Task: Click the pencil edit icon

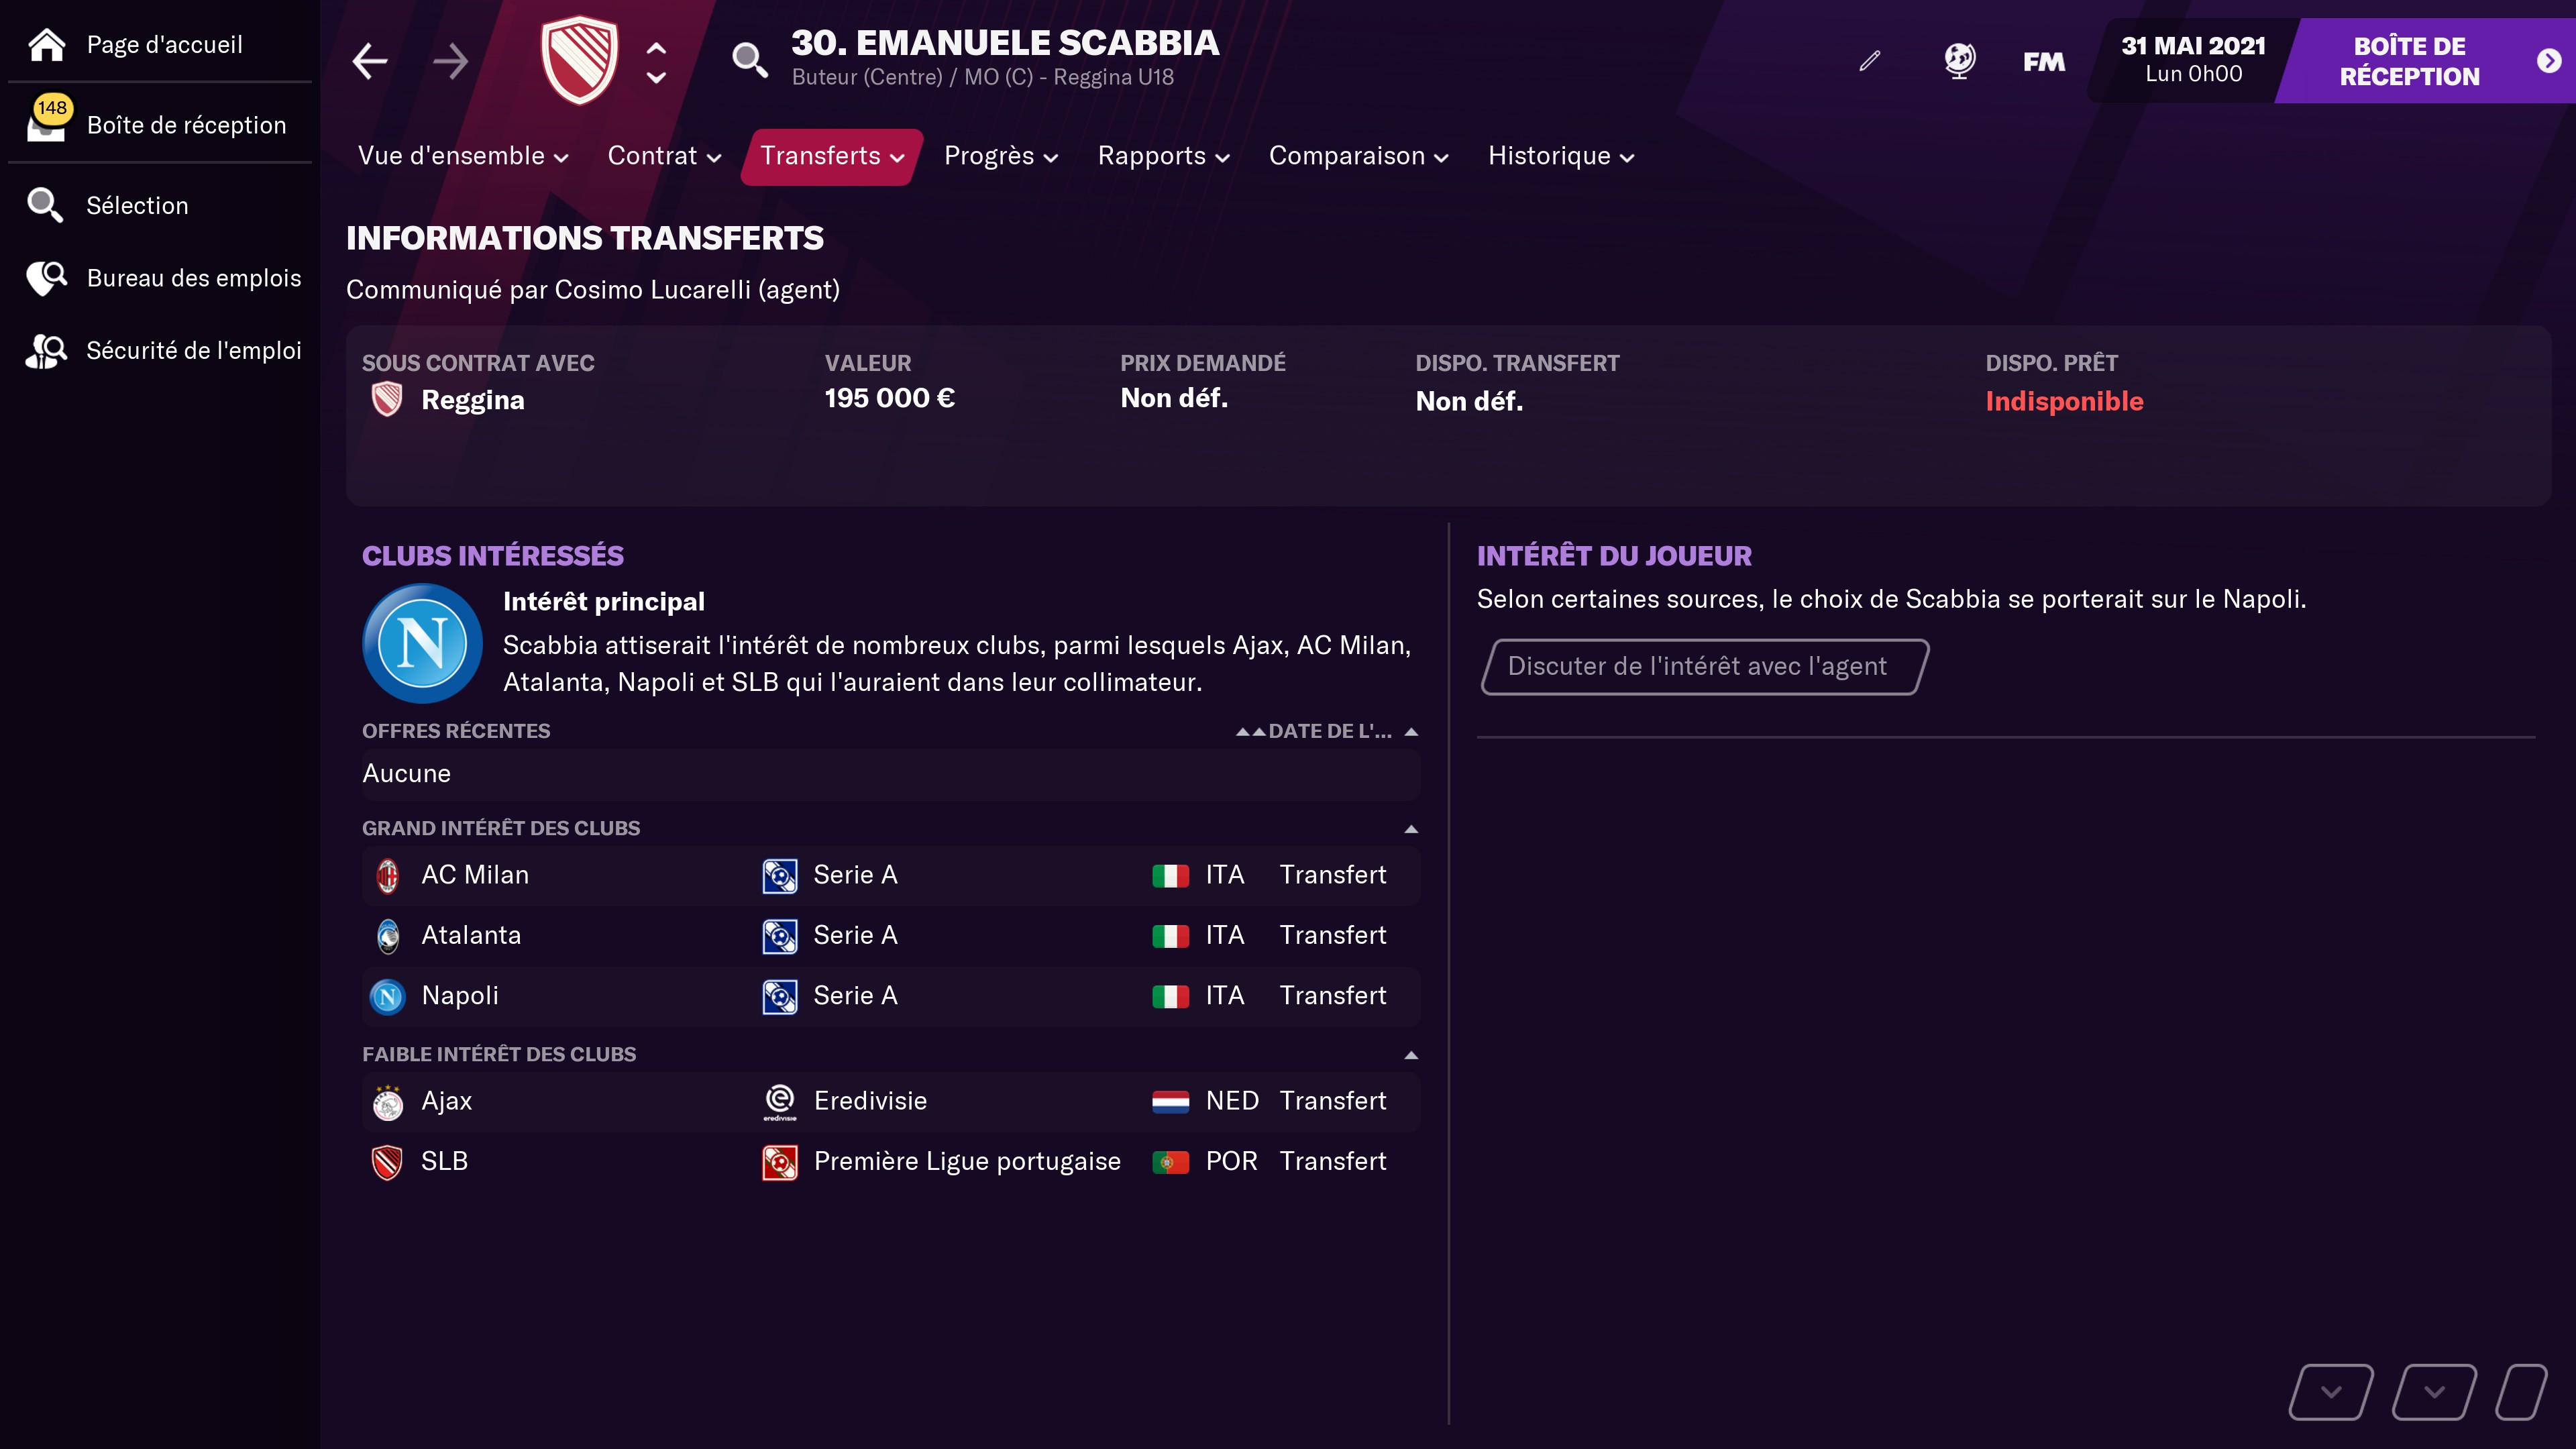Action: click(x=1869, y=61)
